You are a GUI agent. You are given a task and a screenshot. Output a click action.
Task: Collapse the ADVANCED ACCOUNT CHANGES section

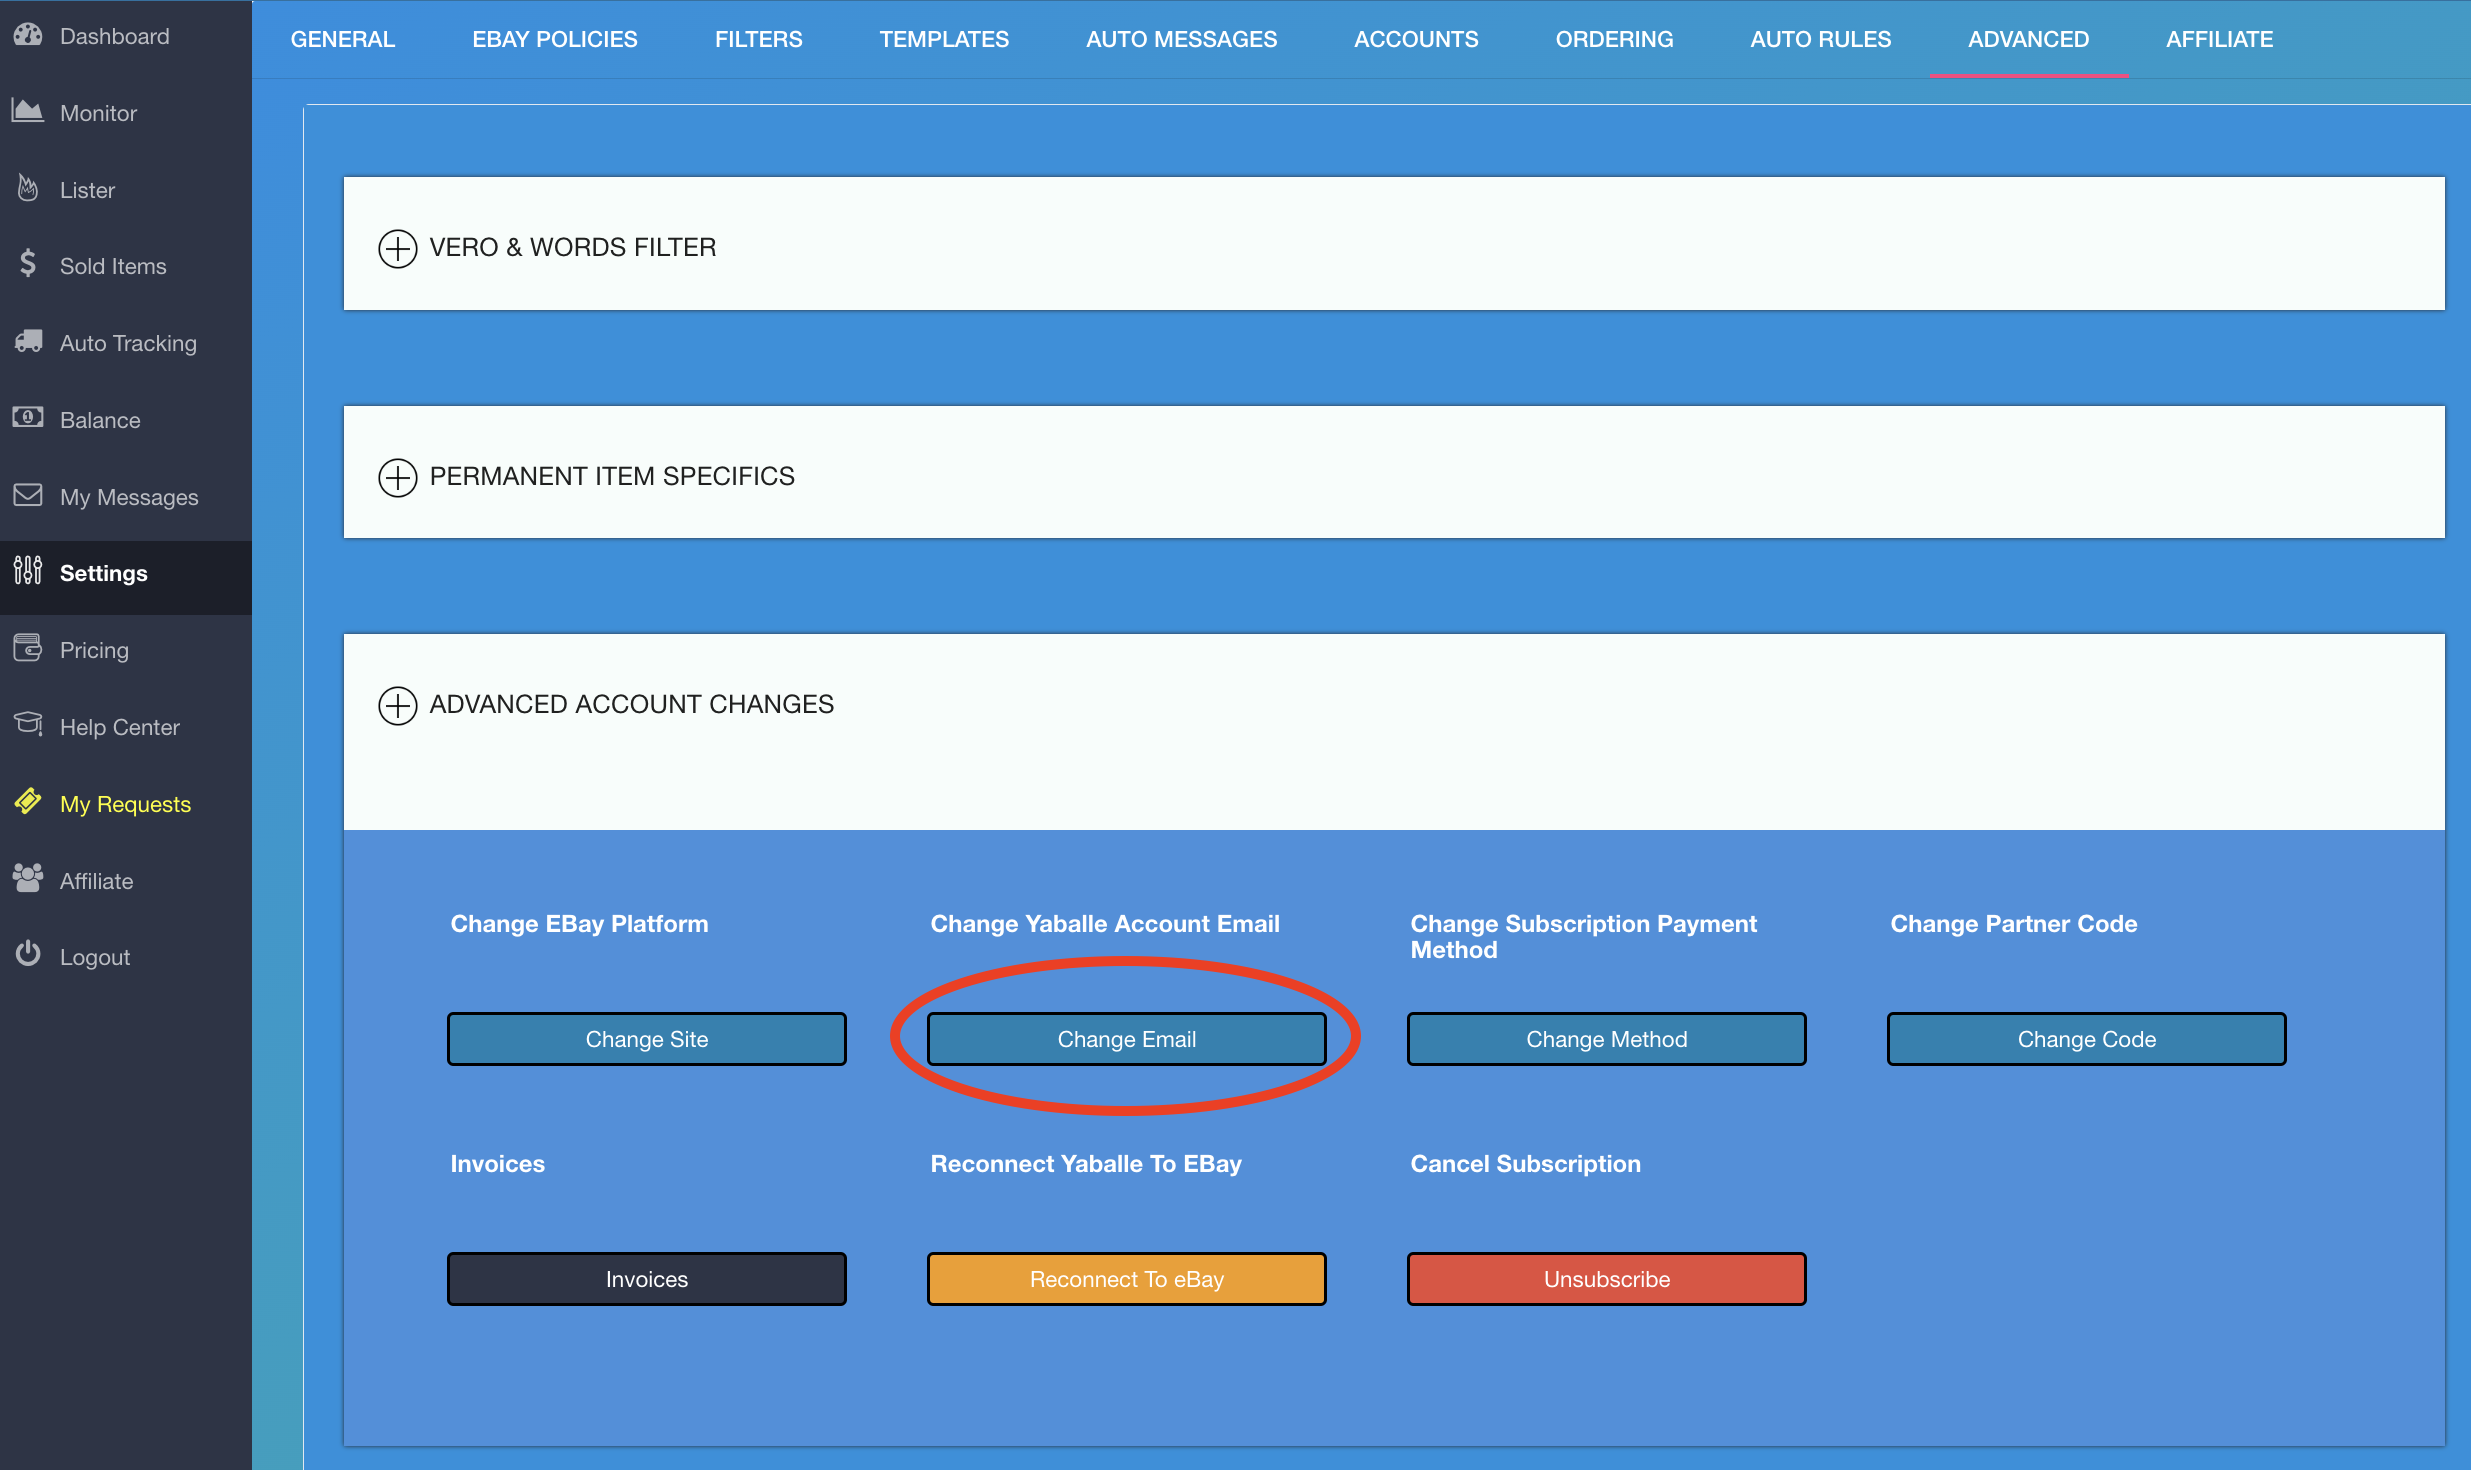[398, 705]
